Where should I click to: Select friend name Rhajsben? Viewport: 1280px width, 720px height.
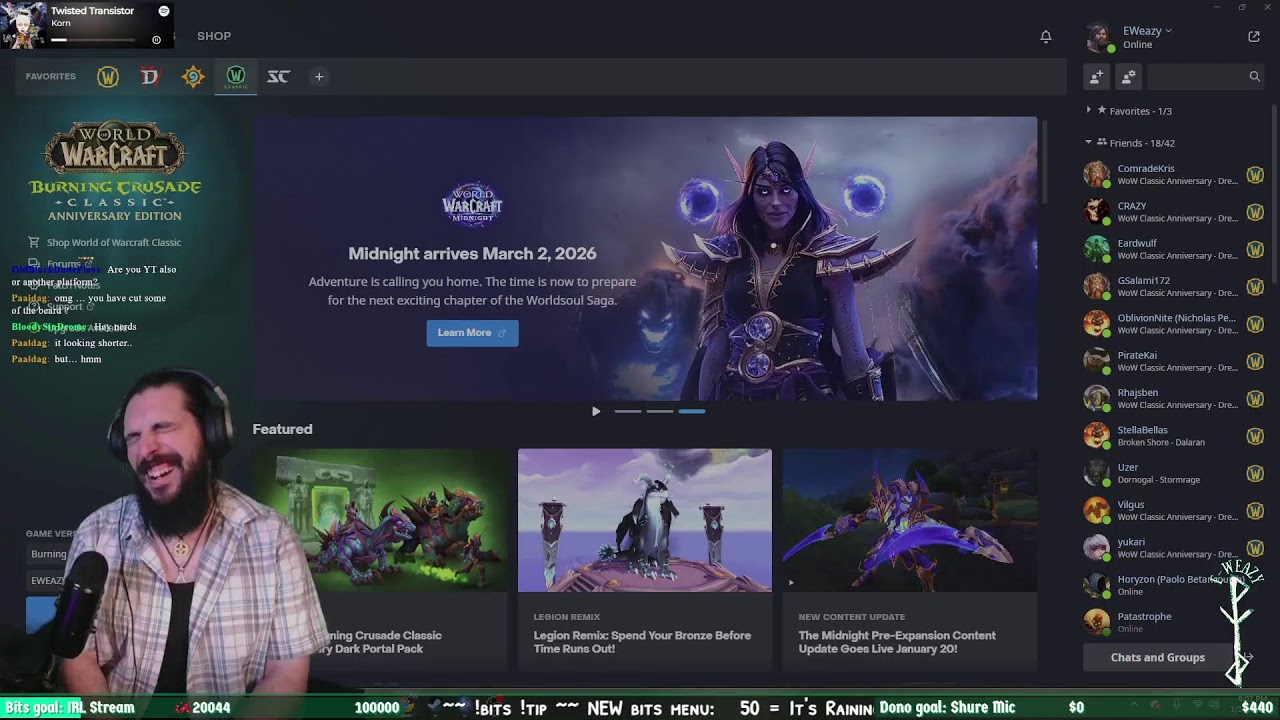[x=1138, y=393]
